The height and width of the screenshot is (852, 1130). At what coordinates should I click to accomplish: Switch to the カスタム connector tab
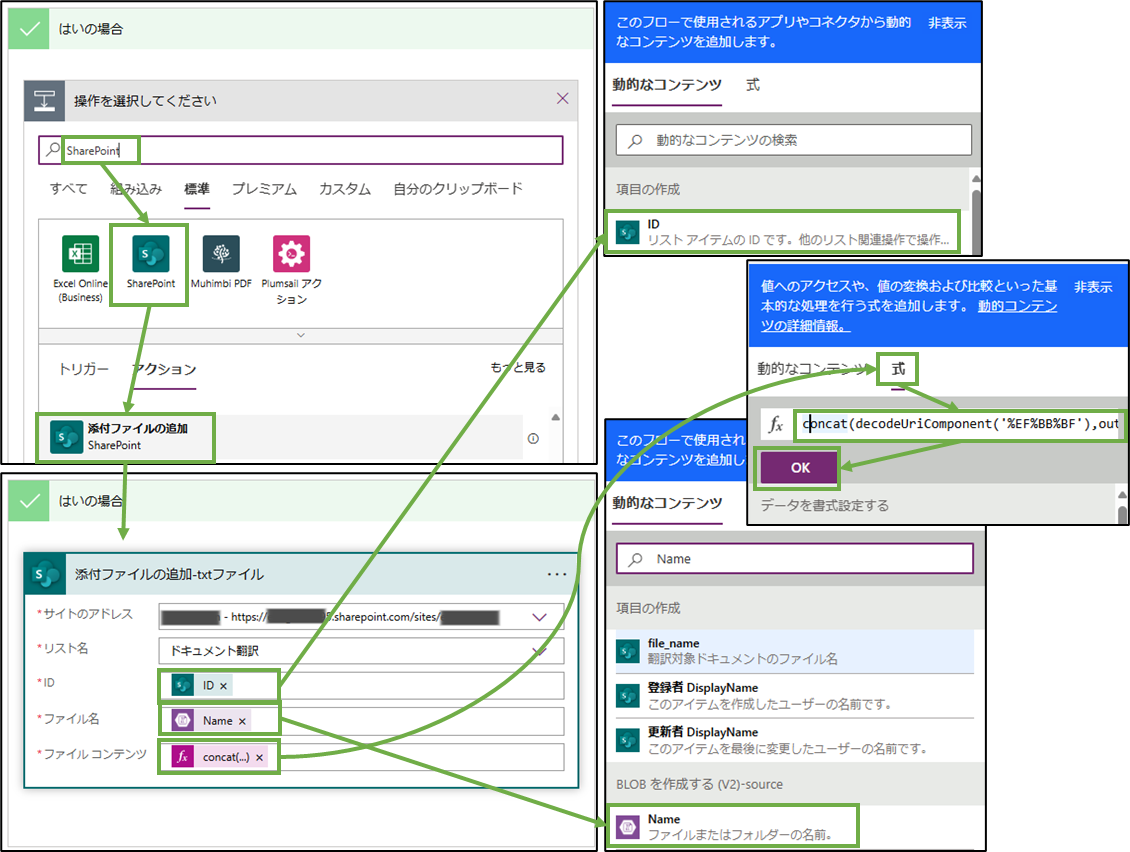[345, 189]
